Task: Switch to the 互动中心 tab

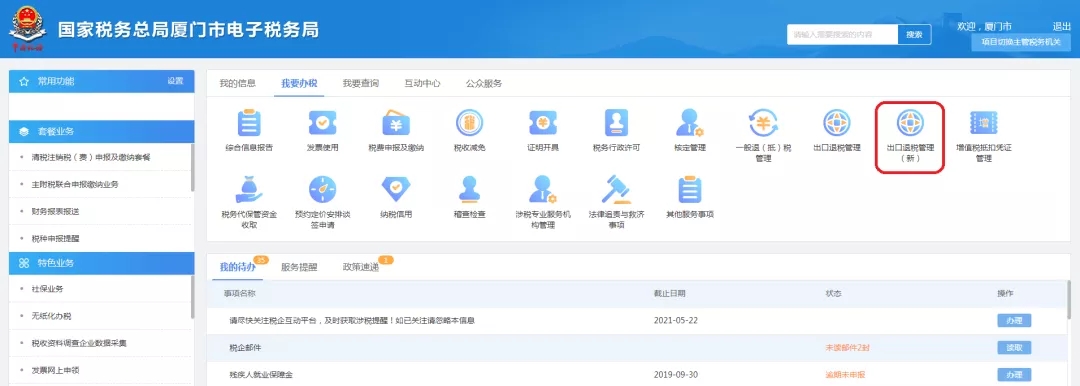Action: pos(422,83)
